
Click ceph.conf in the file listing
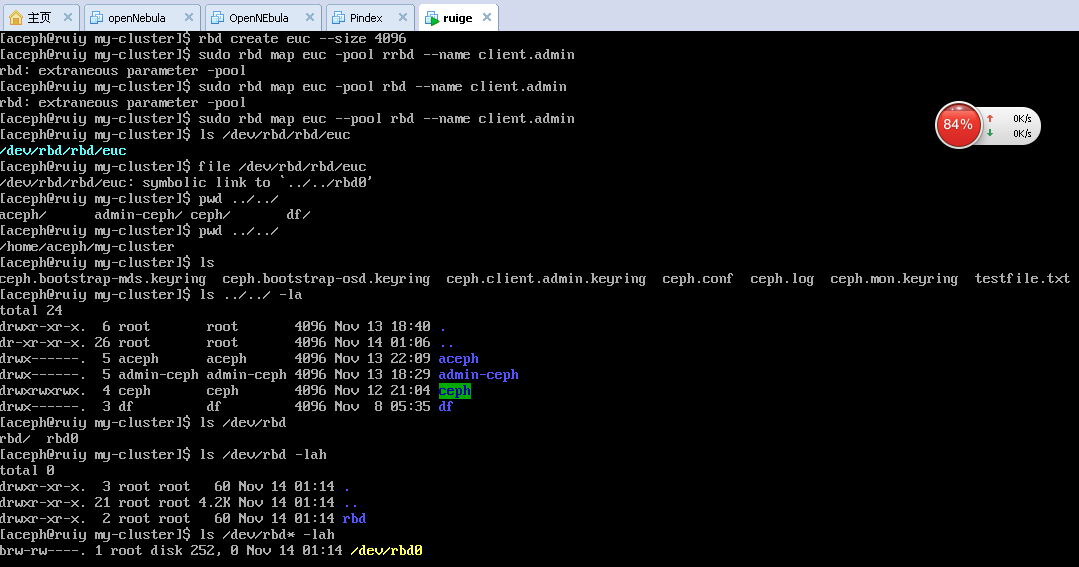point(697,279)
